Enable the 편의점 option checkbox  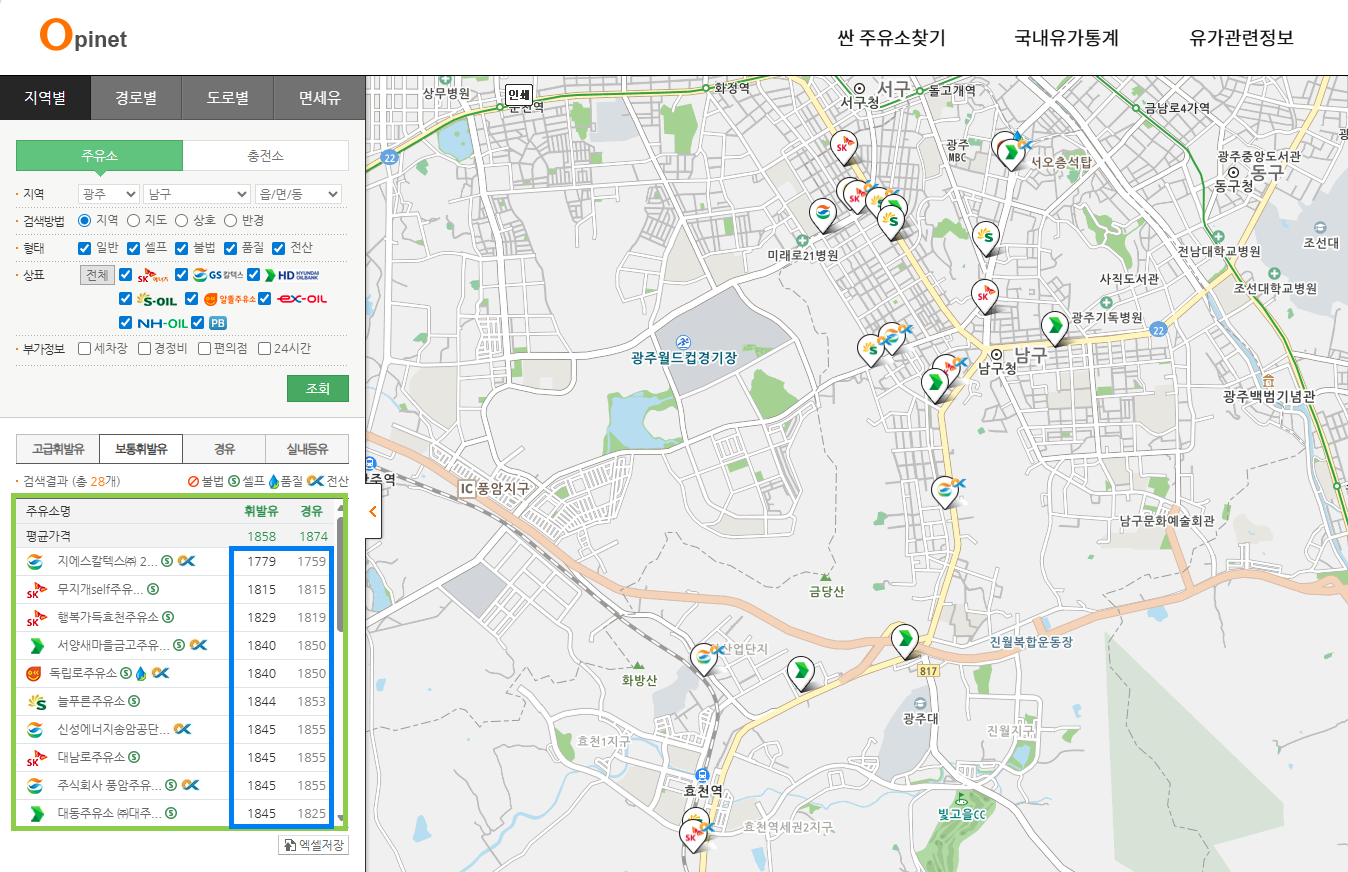[x=204, y=349]
